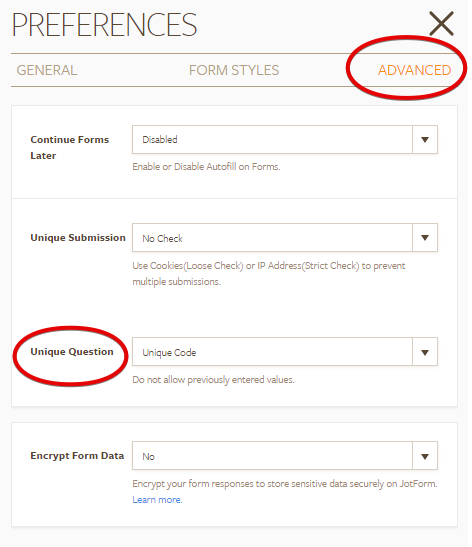Click the Encrypt Form Data label
The height and width of the screenshot is (547, 472).
pos(77,456)
